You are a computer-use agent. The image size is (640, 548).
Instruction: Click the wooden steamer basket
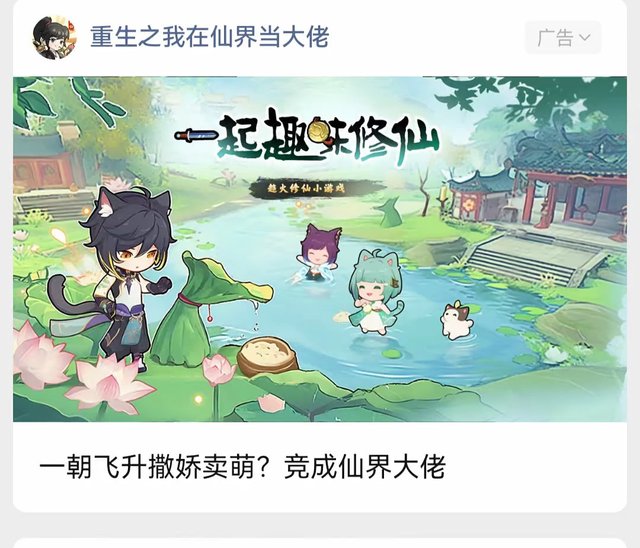[x=269, y=357]
